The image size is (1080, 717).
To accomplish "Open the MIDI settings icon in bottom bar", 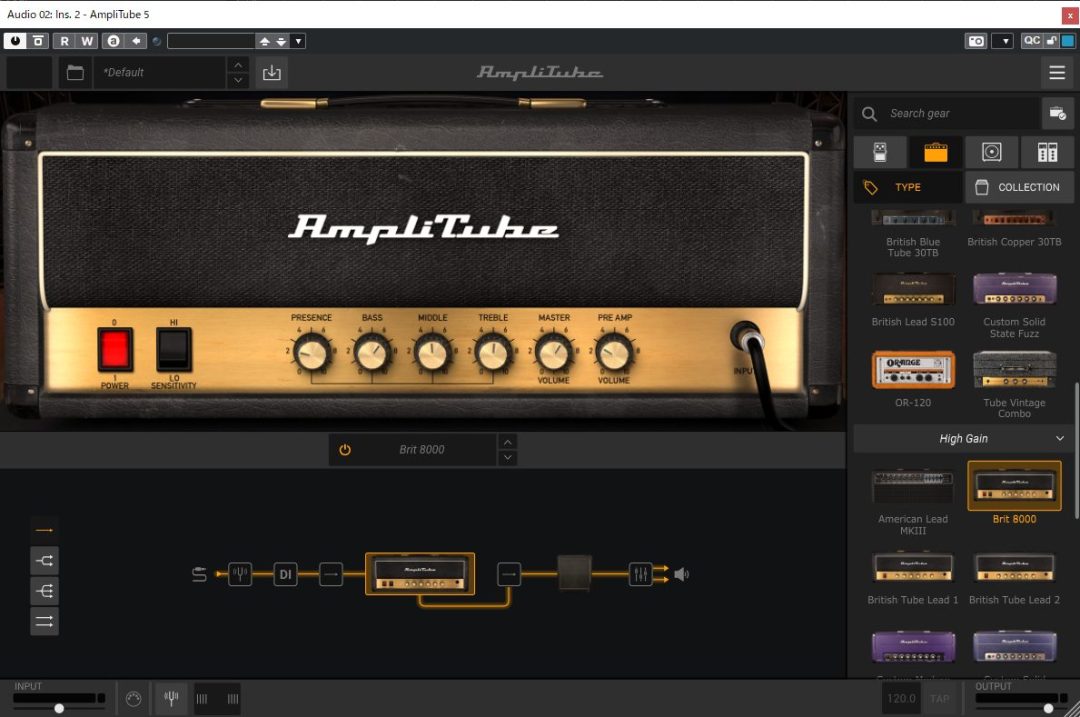I will point(134,698).
